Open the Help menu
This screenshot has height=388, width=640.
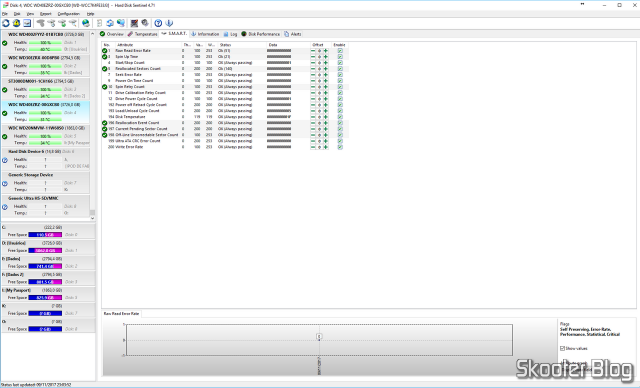click(x=90, y=14)
